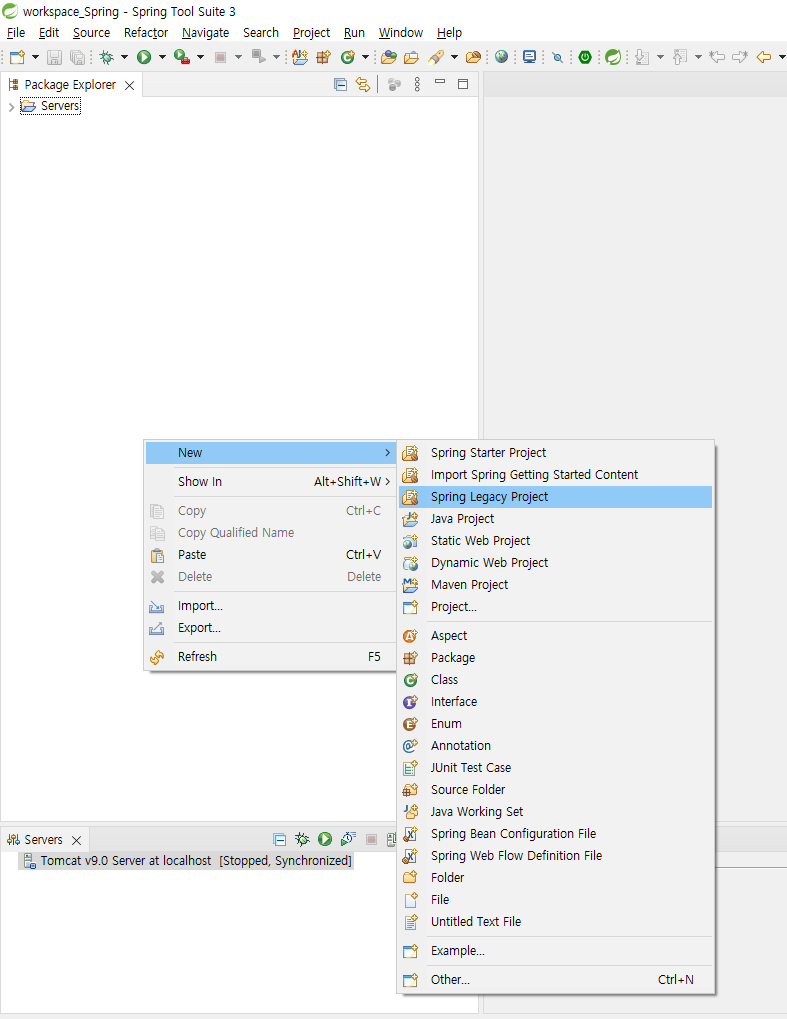
Task: Click the Run with external tools icon
Action: pyautogui.click(x=182, y=57)
